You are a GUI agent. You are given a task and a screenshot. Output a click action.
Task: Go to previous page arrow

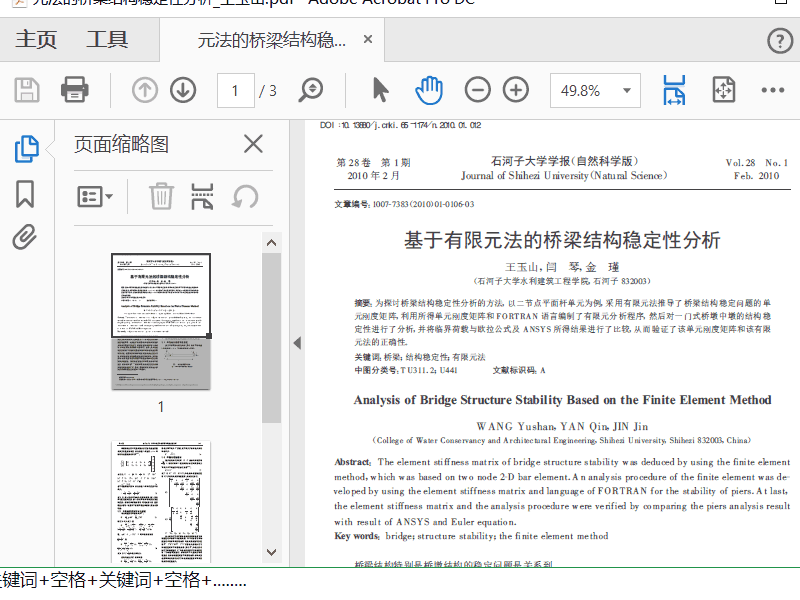coord(145,90)
